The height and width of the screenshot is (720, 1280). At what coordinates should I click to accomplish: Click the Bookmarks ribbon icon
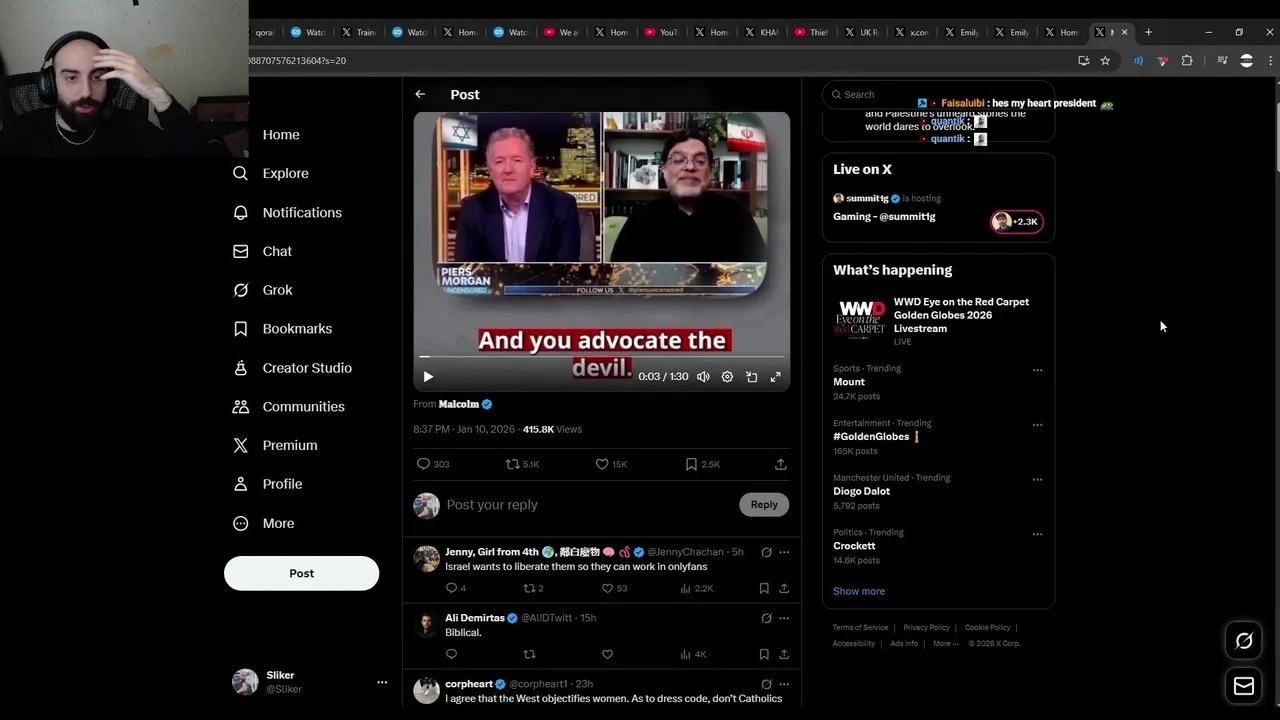pyautogui.click(x=240, y=329)
